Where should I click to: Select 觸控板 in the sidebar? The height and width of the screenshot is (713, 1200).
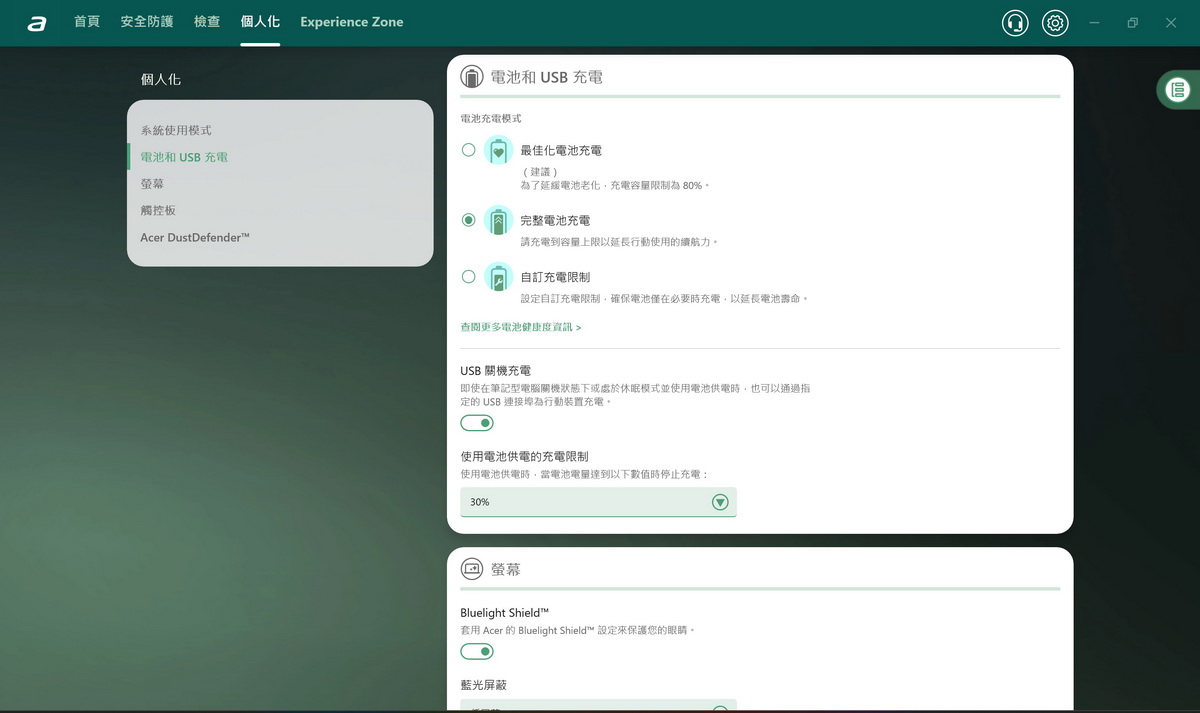(x=158, y=211)
